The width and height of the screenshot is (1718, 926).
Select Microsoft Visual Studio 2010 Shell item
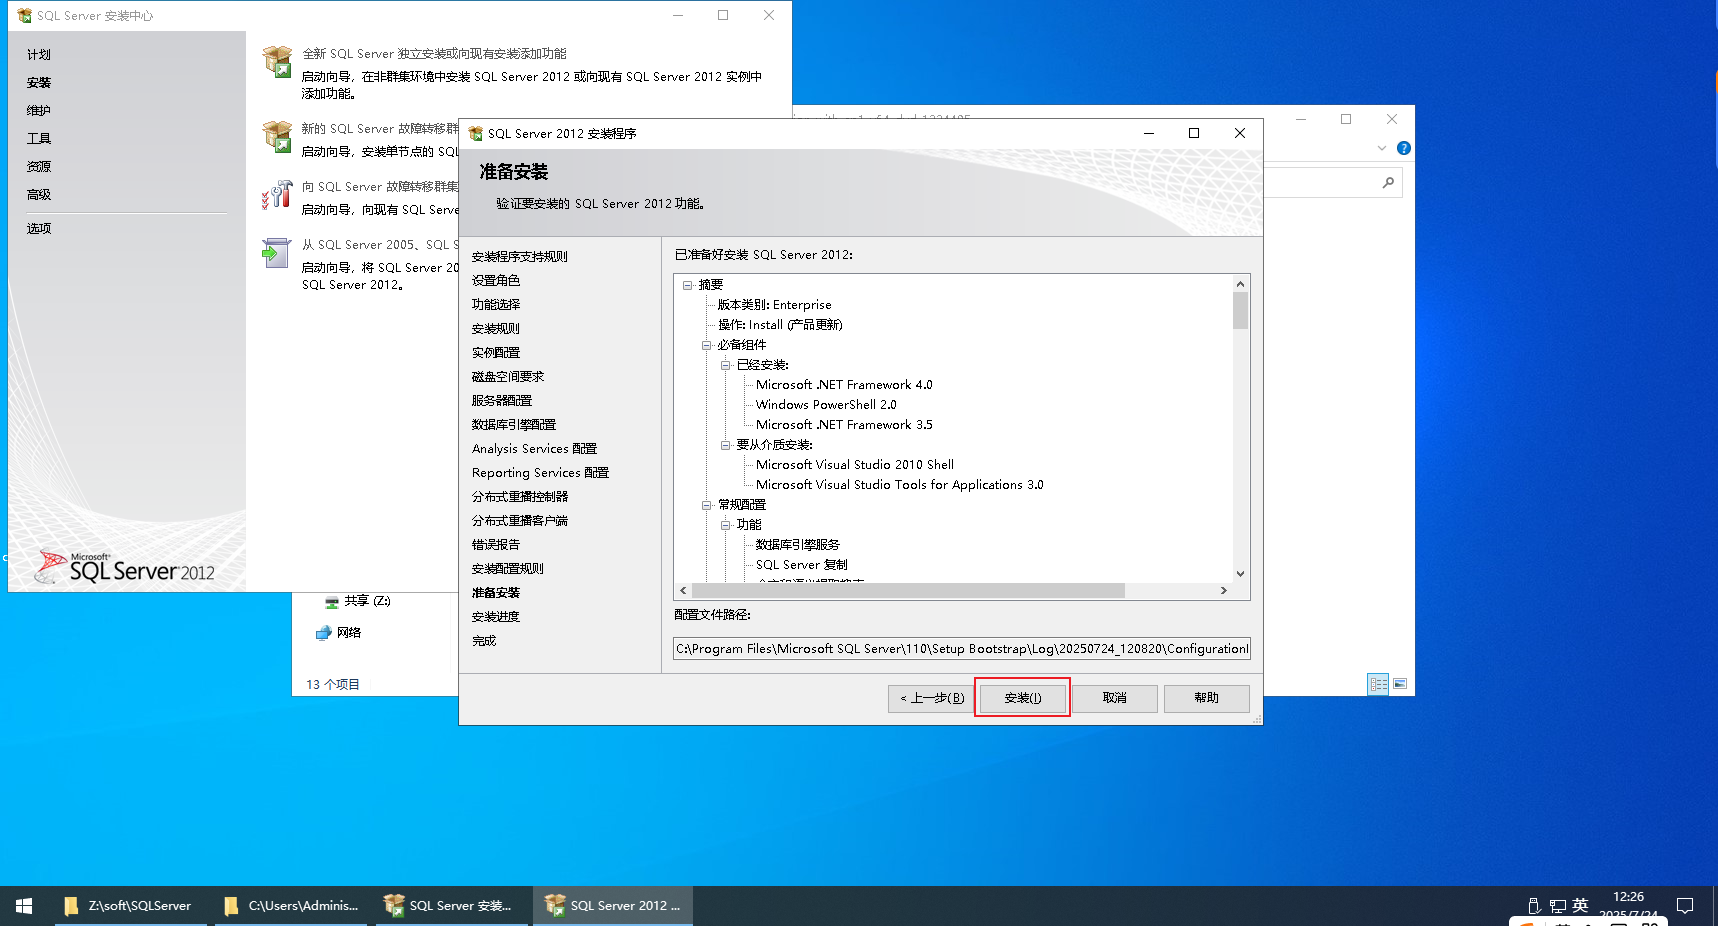[x=855, y=465]
